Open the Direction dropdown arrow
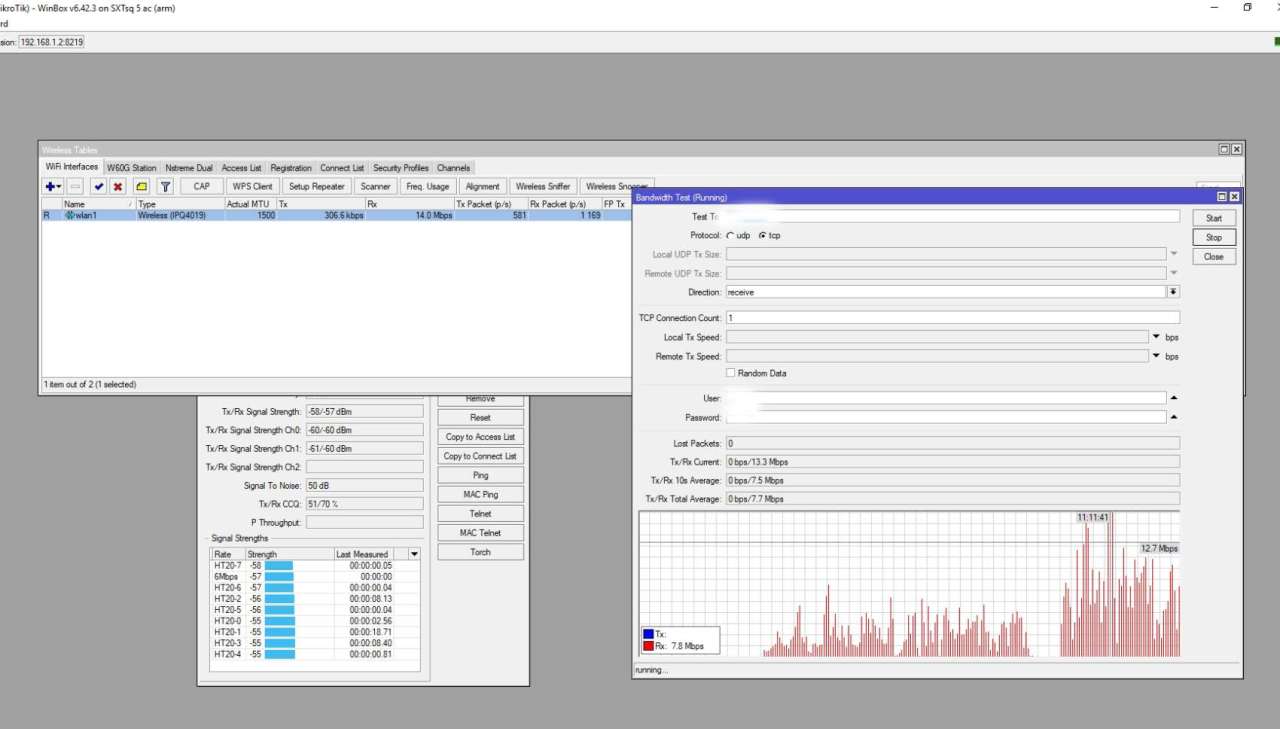 click(1173, 292)
